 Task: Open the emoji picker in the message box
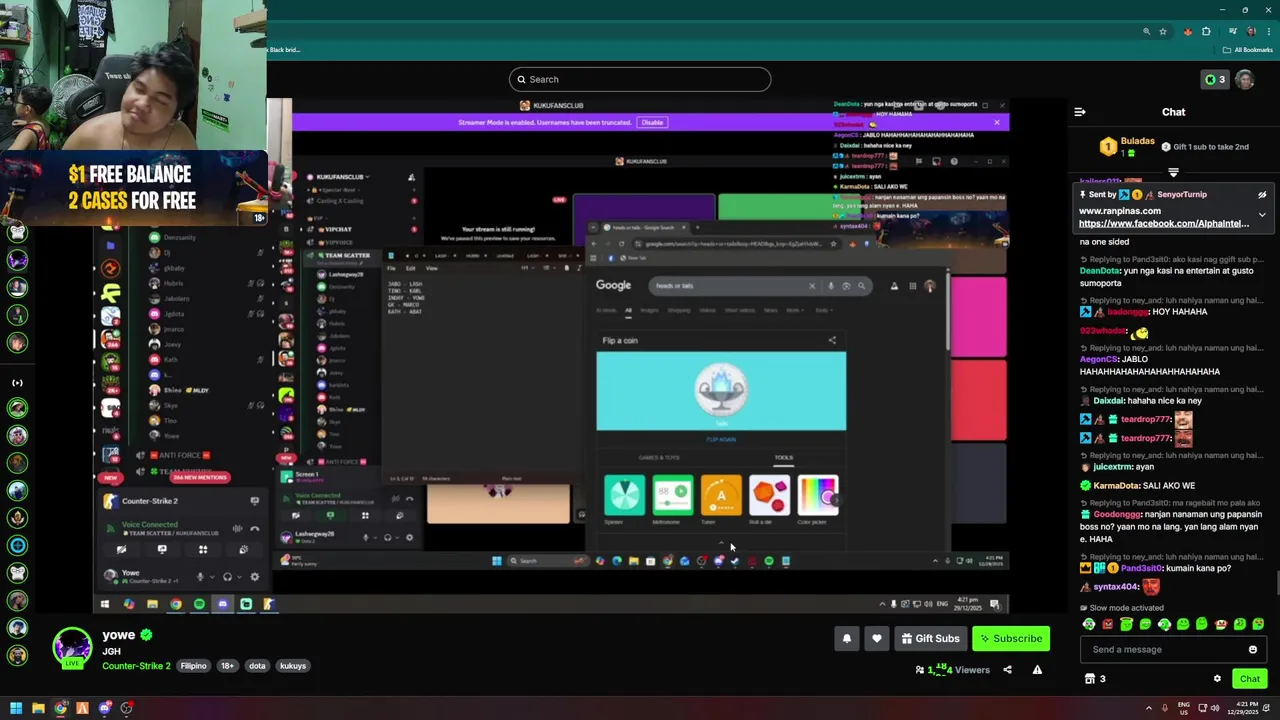coord(1252,650)
